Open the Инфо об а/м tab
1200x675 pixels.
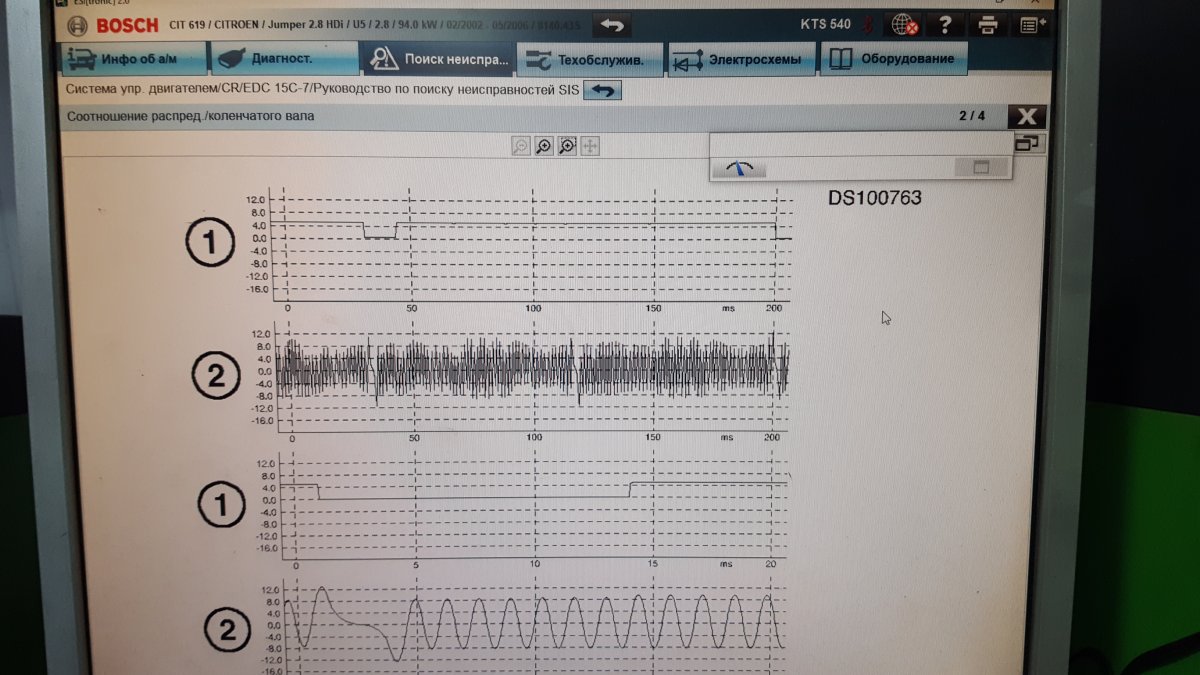(x=134, y=59)
